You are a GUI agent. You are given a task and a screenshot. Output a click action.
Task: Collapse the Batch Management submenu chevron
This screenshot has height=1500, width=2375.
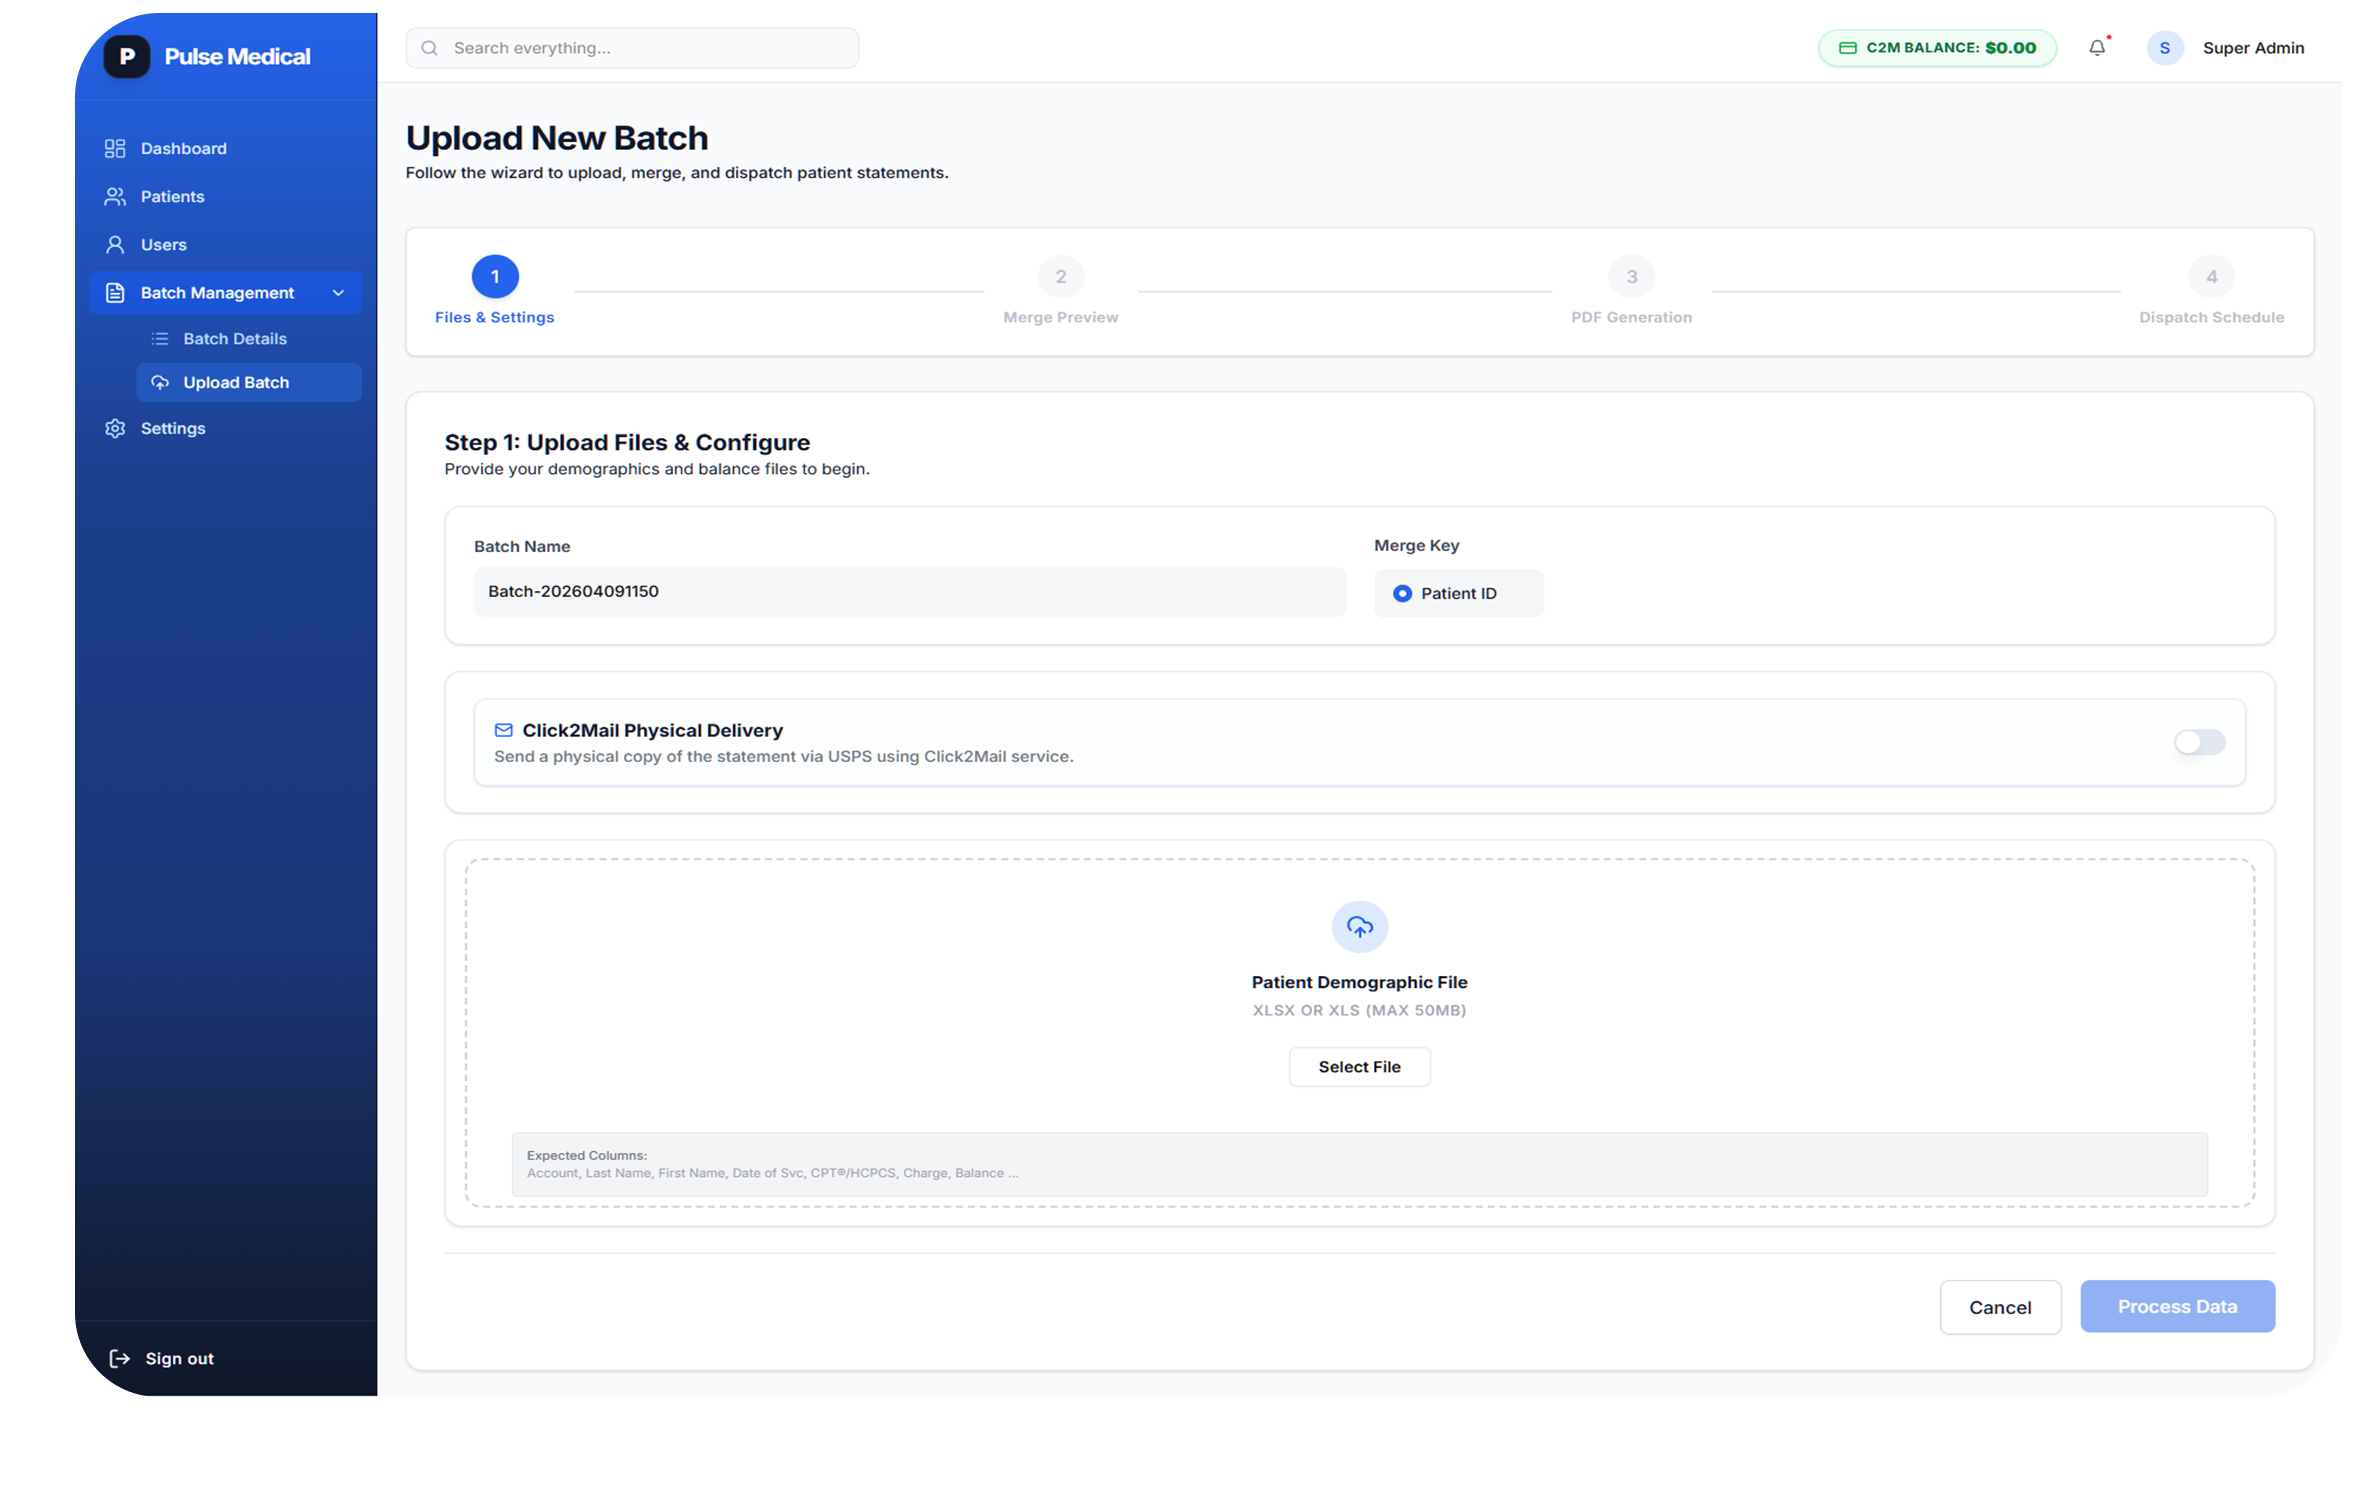click(339, 292)
